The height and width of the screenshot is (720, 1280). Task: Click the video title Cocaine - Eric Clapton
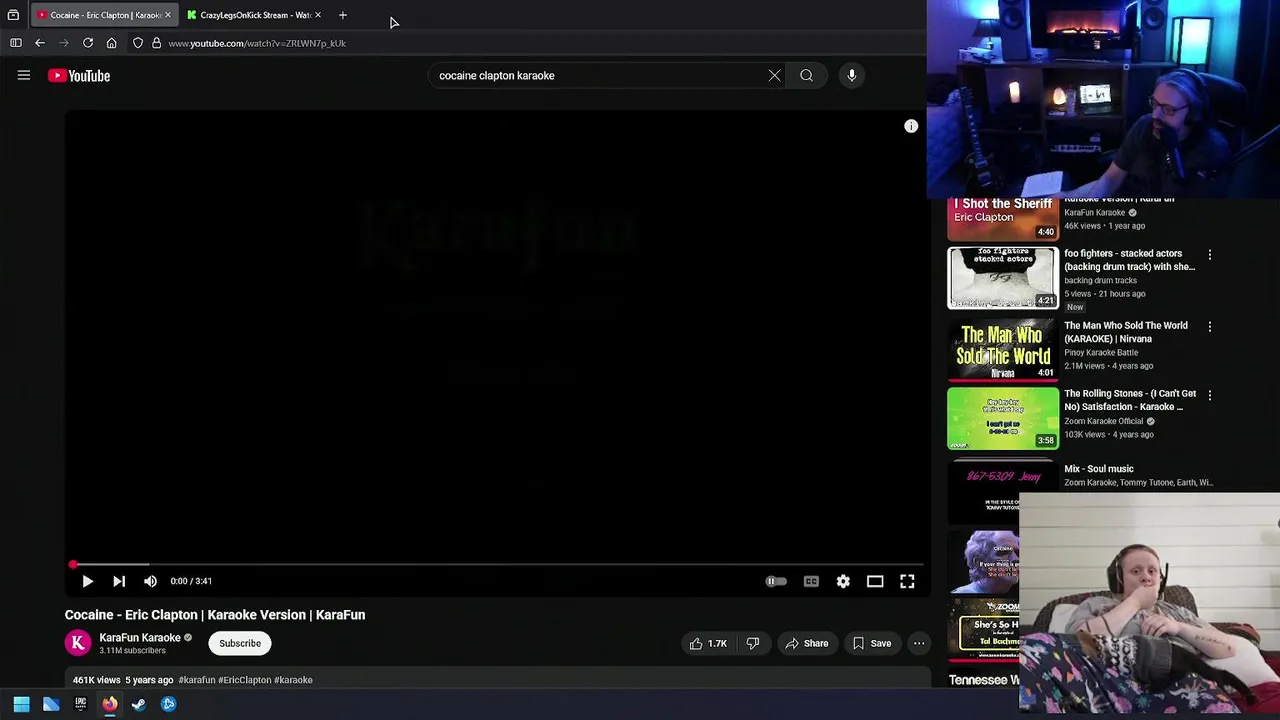pos(215,615)
